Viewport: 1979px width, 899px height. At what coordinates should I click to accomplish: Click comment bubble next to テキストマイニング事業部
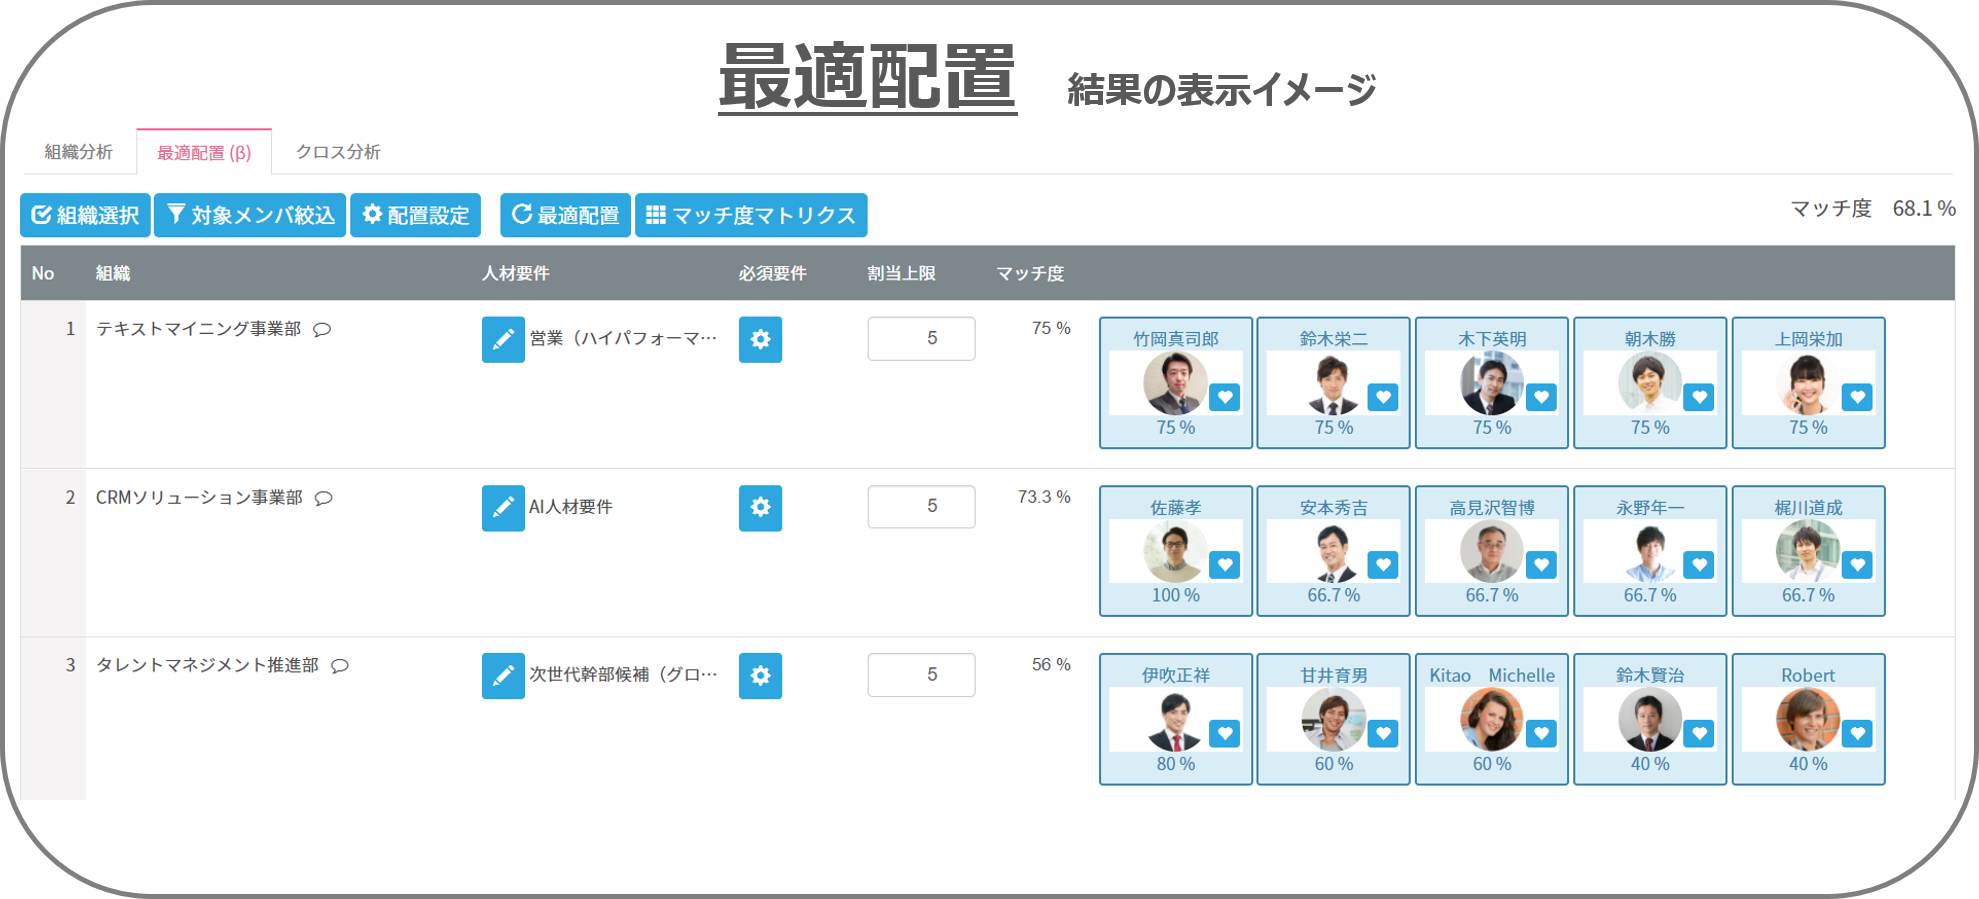point(322,330)
